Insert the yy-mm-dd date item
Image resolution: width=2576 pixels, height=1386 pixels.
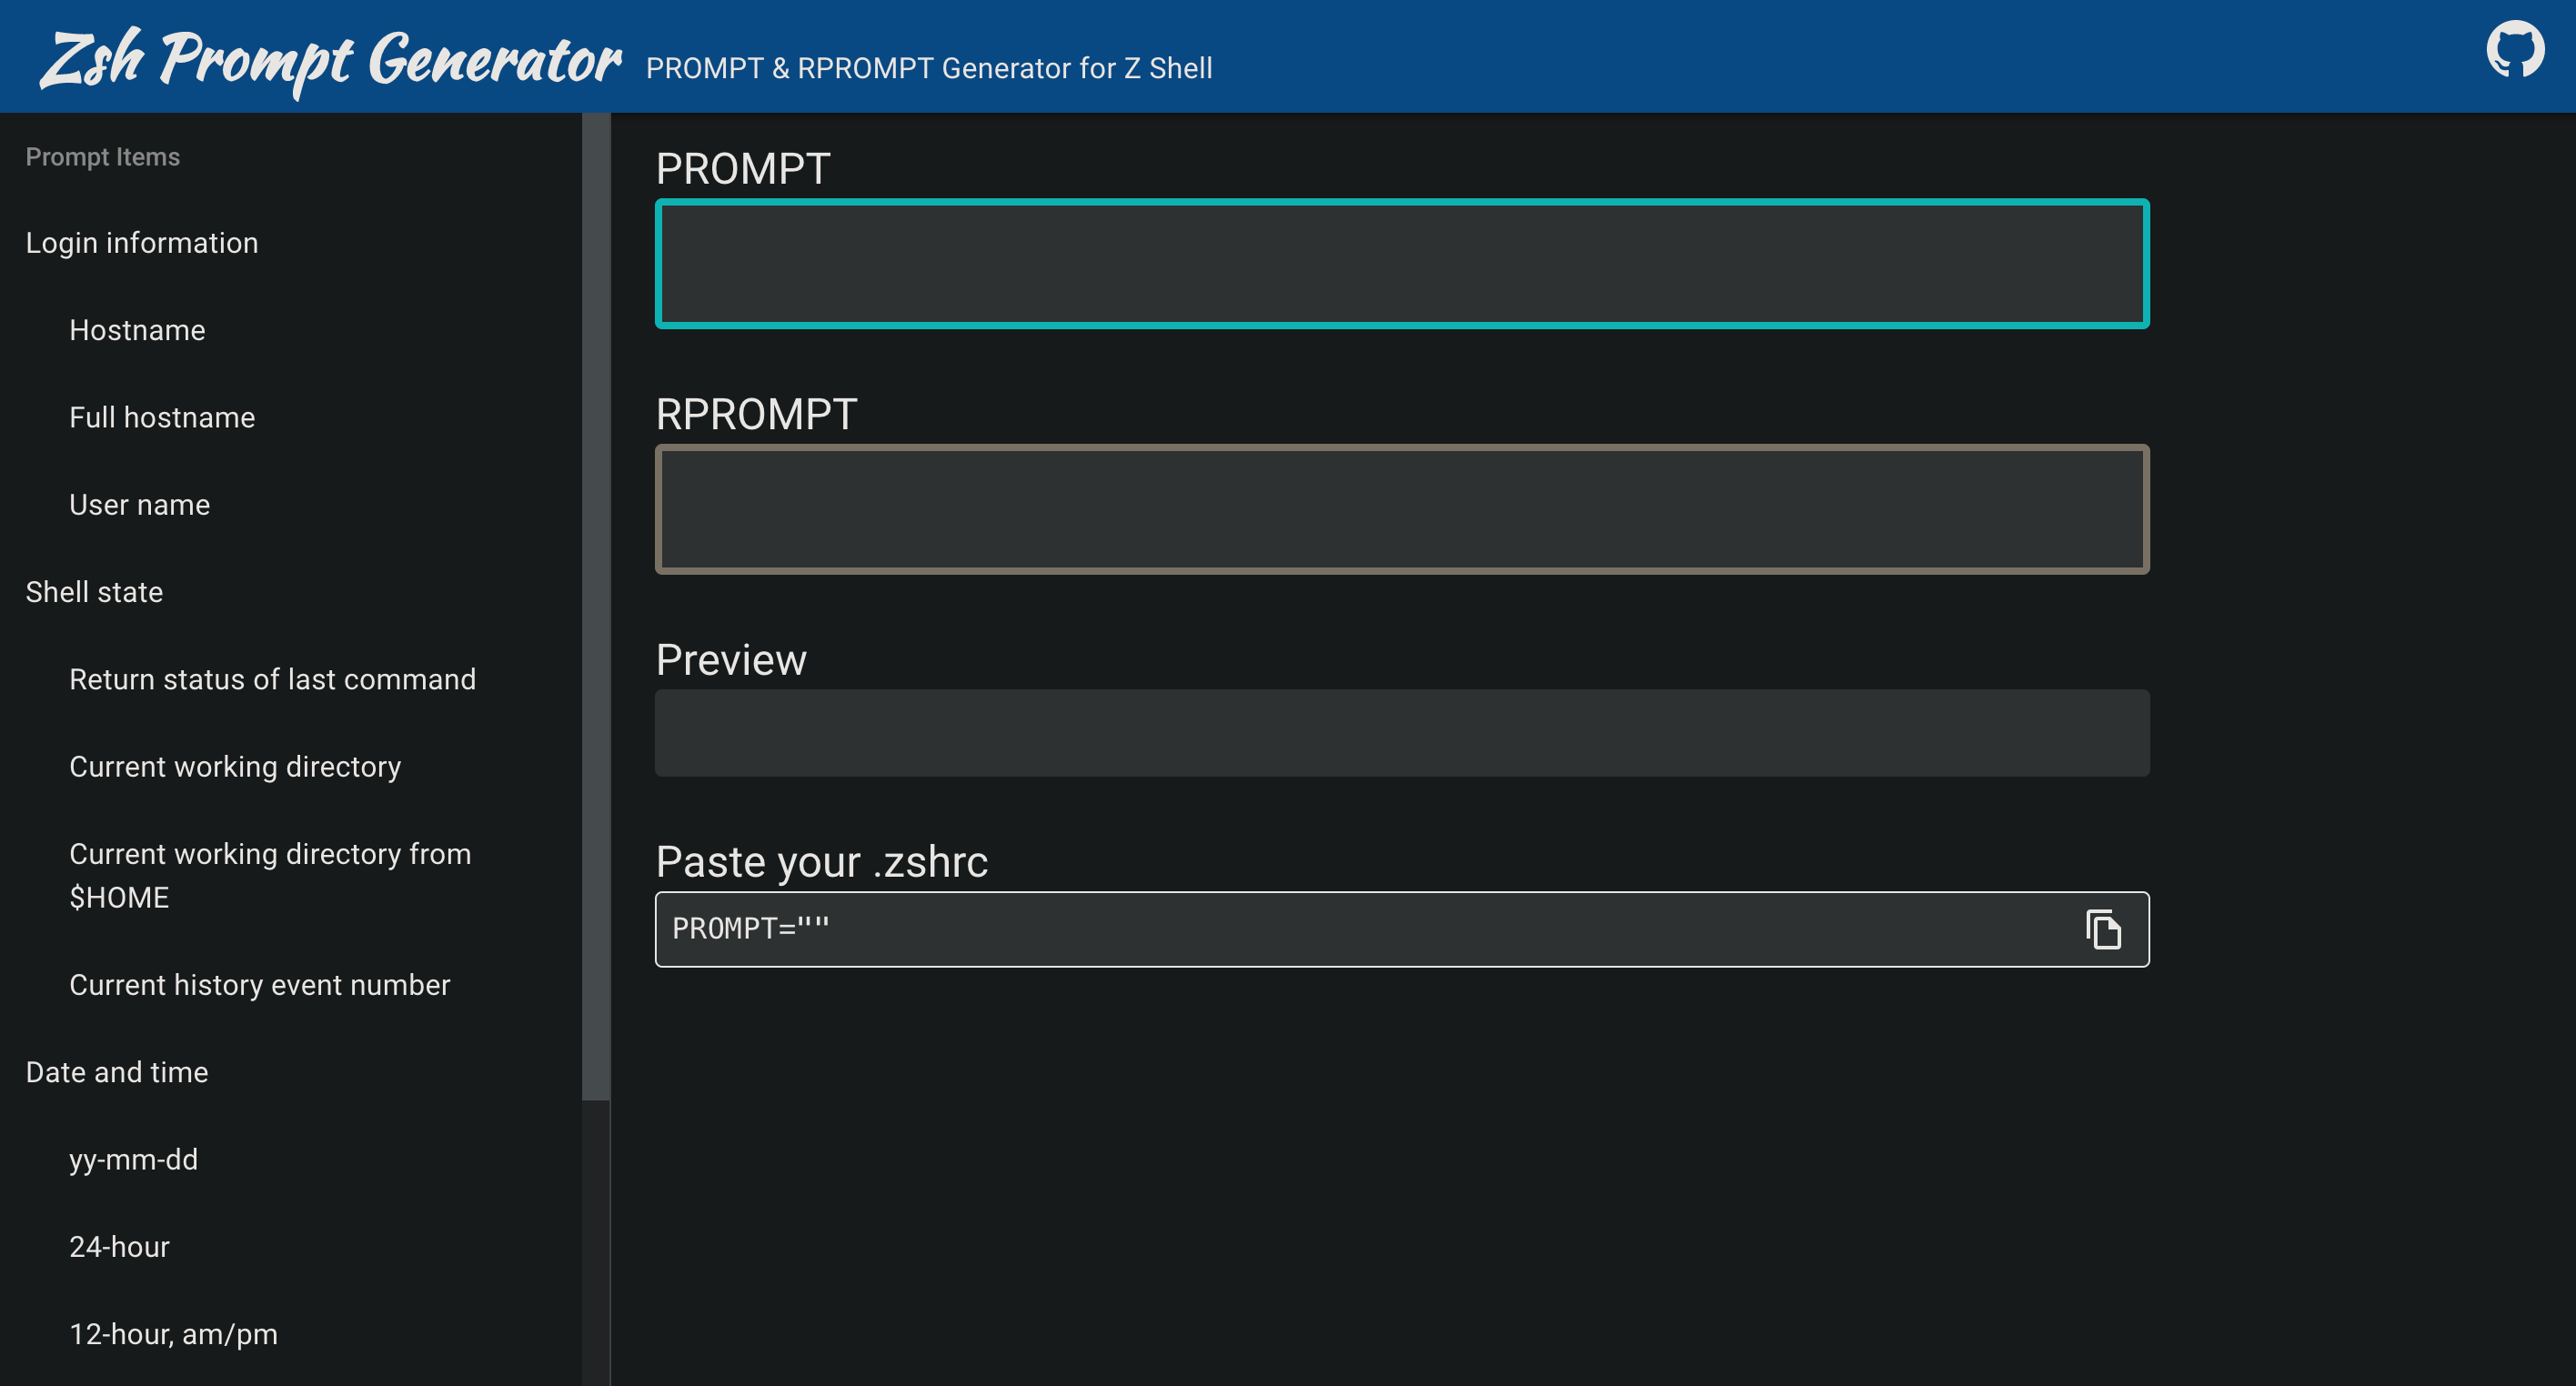tap(133, 1160)
